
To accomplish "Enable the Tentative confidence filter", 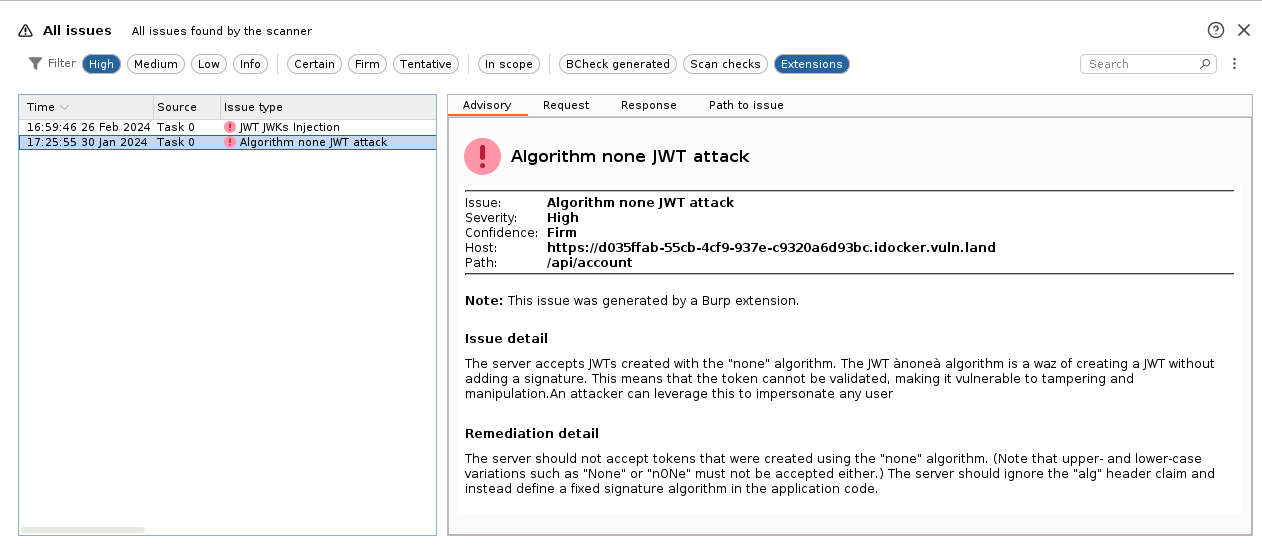I will point(425,64).
